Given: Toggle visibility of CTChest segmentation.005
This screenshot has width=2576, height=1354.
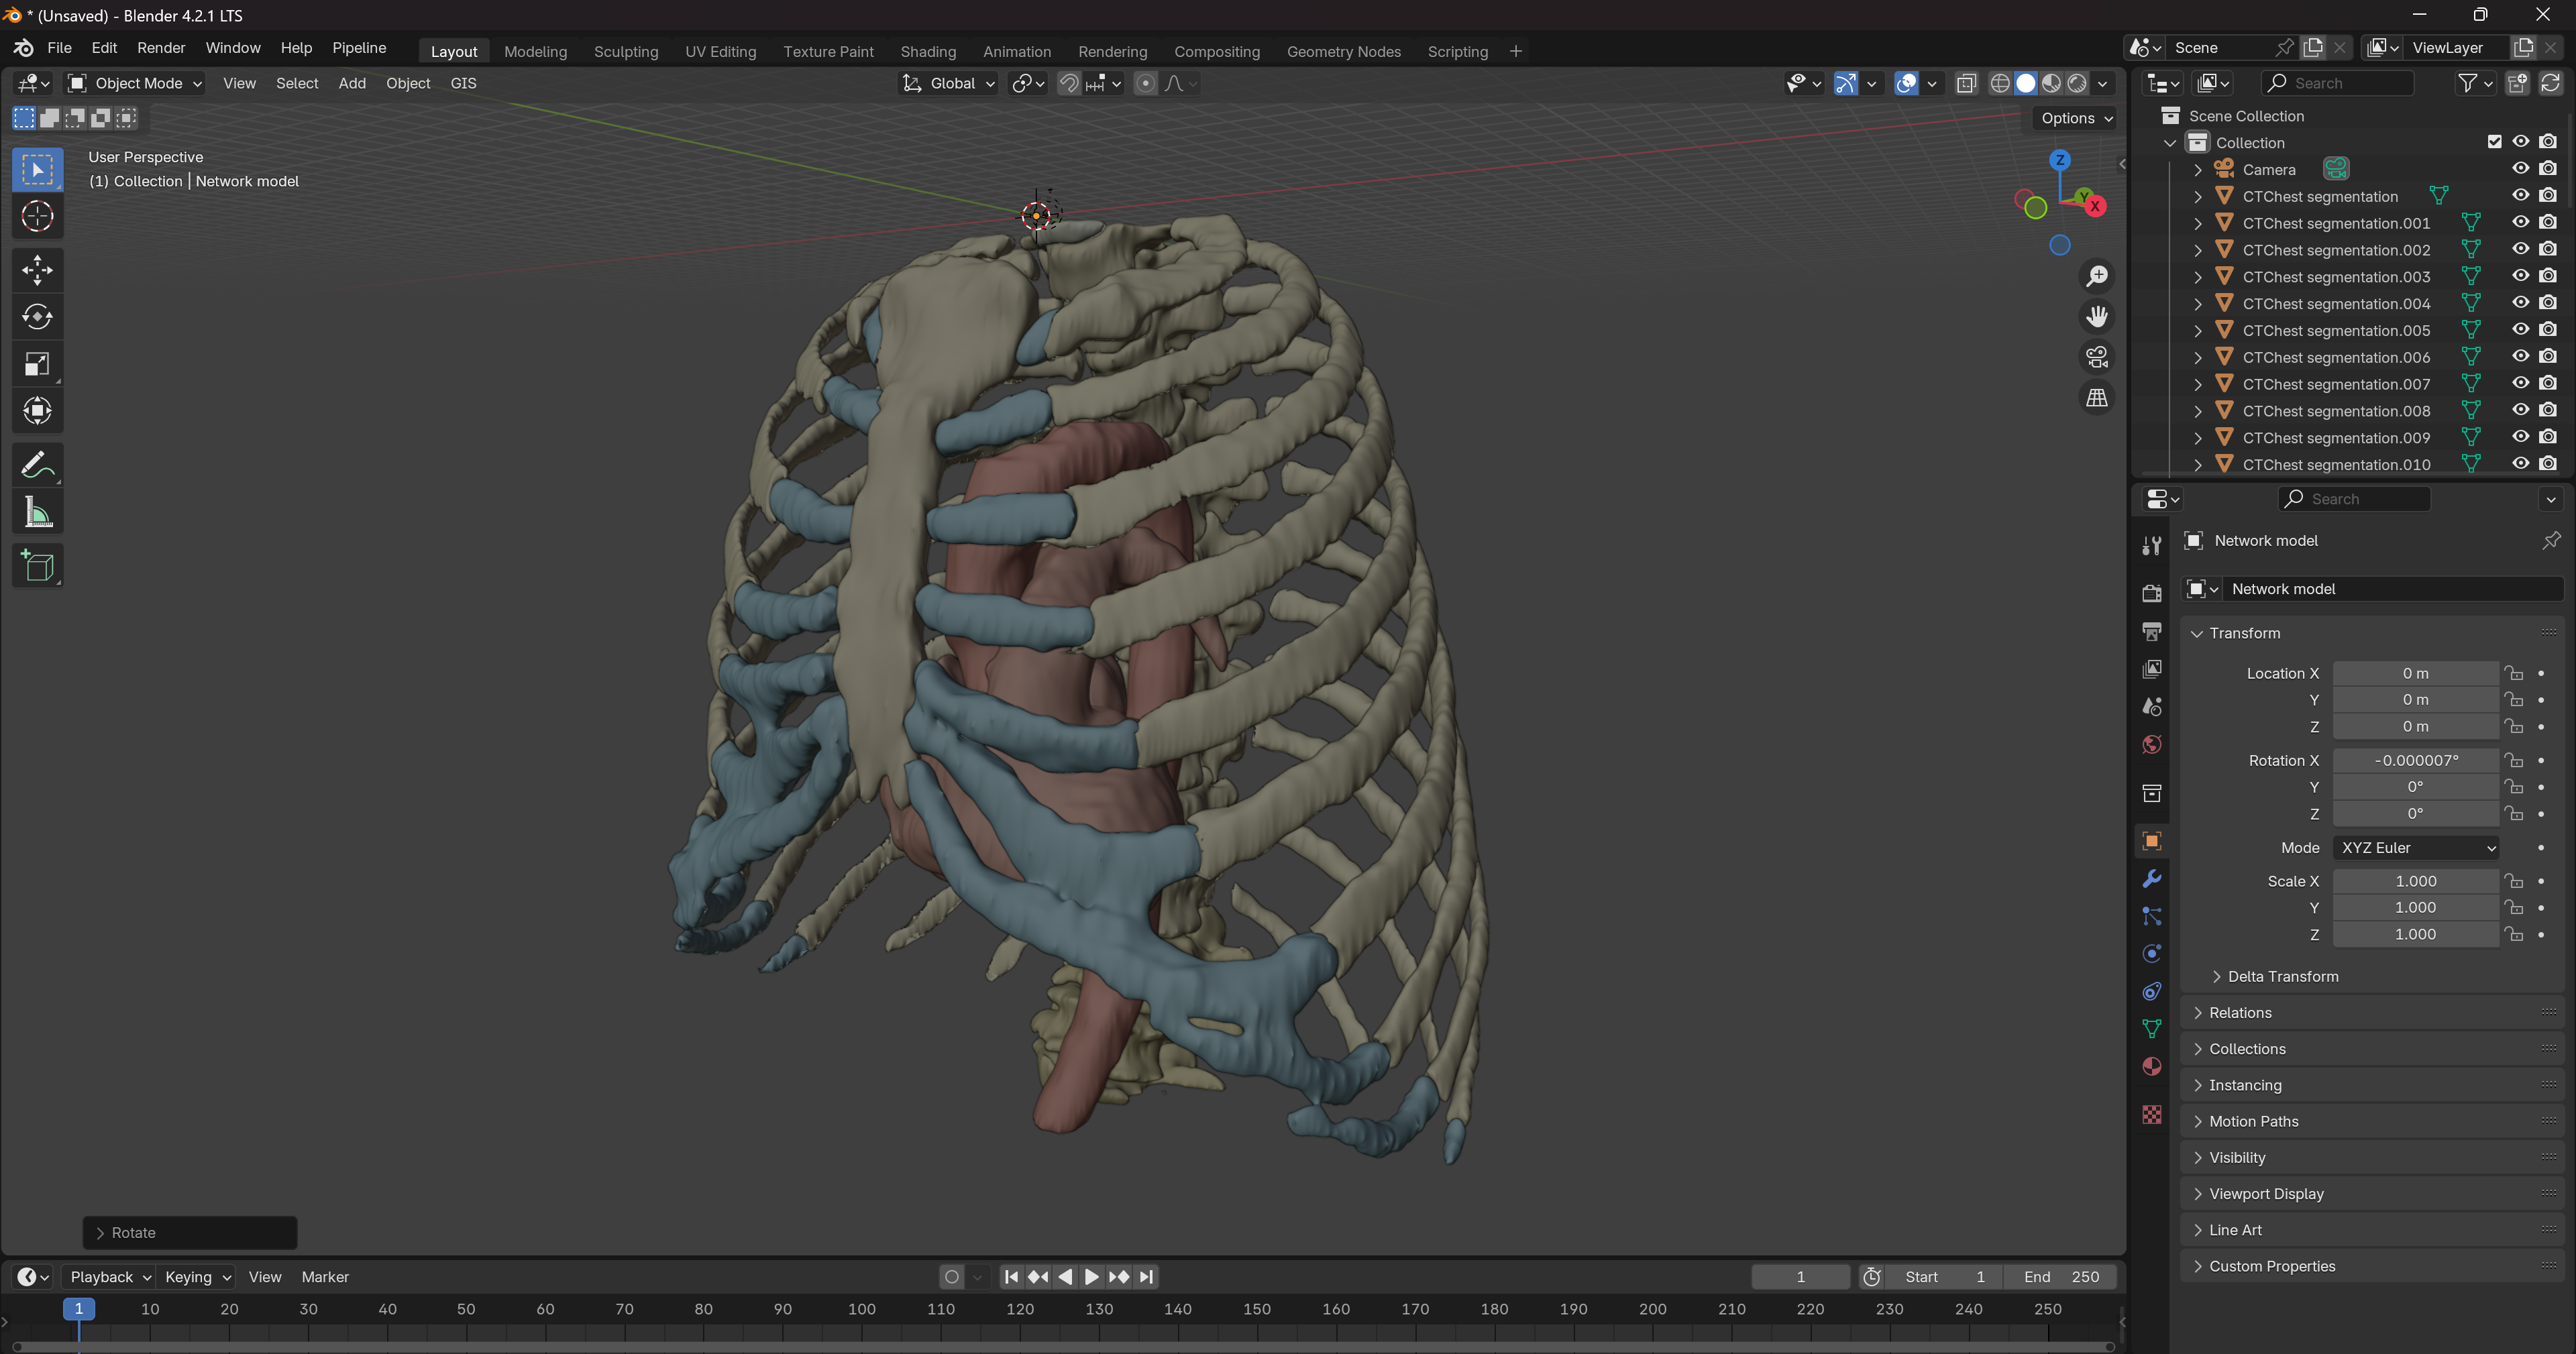Looking at the screenshot, I should coord(2520,330).
